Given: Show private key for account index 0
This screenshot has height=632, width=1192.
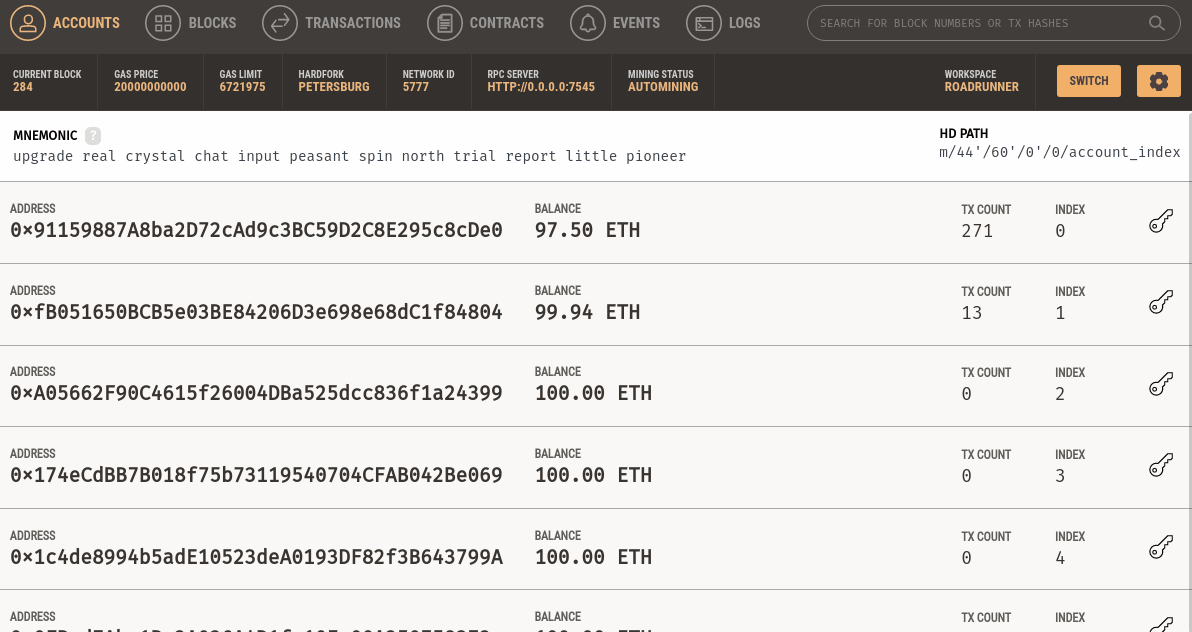Looking at the screenshot, I should click(x=1159, y=222).
